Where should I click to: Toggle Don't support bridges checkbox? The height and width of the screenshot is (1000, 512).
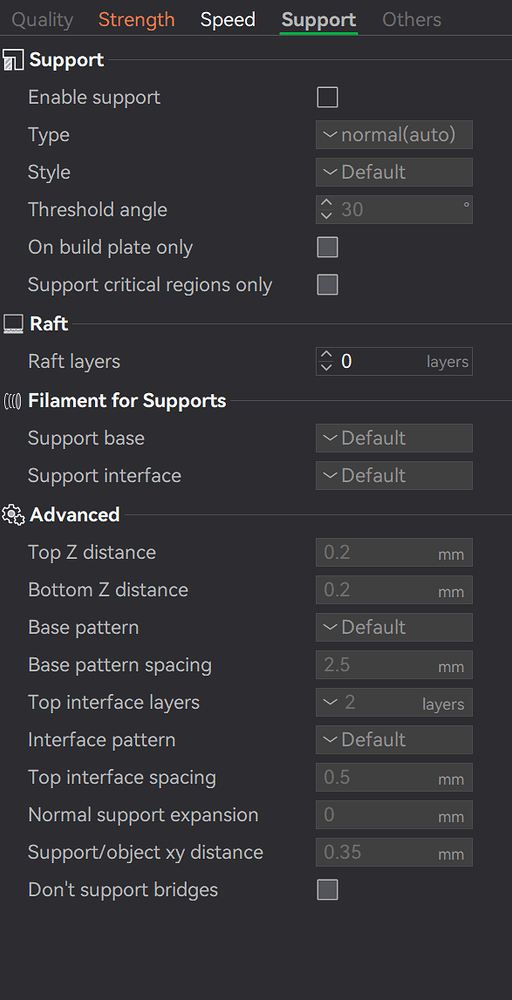(x=328, y=890)
